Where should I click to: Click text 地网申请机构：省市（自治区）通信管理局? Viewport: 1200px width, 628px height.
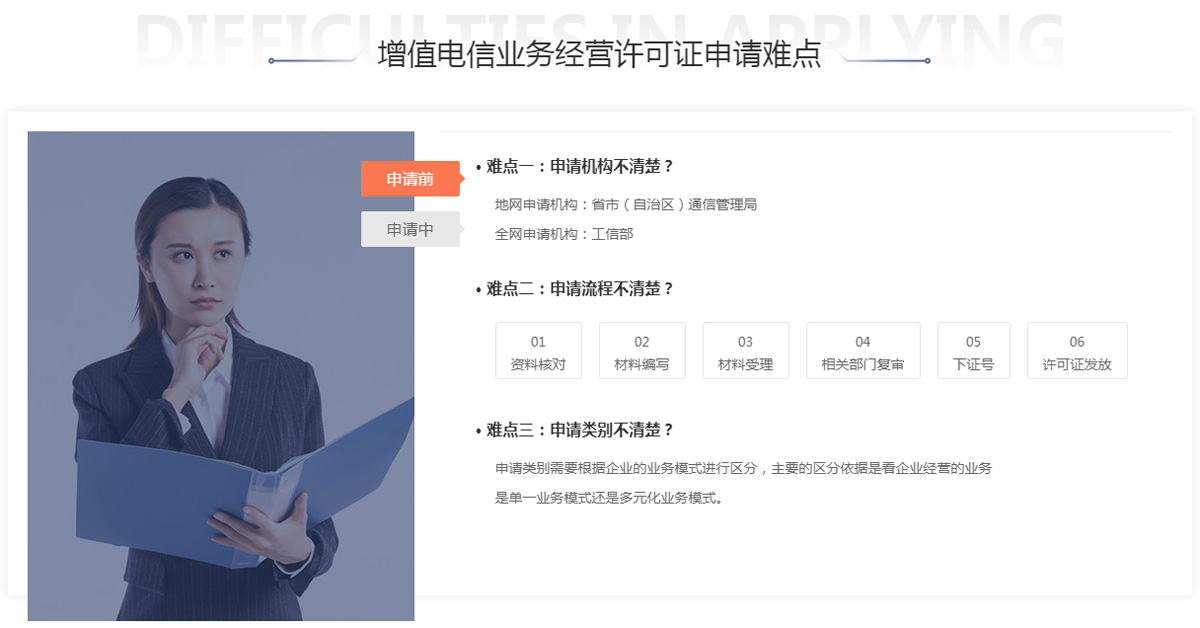[626, 204]
